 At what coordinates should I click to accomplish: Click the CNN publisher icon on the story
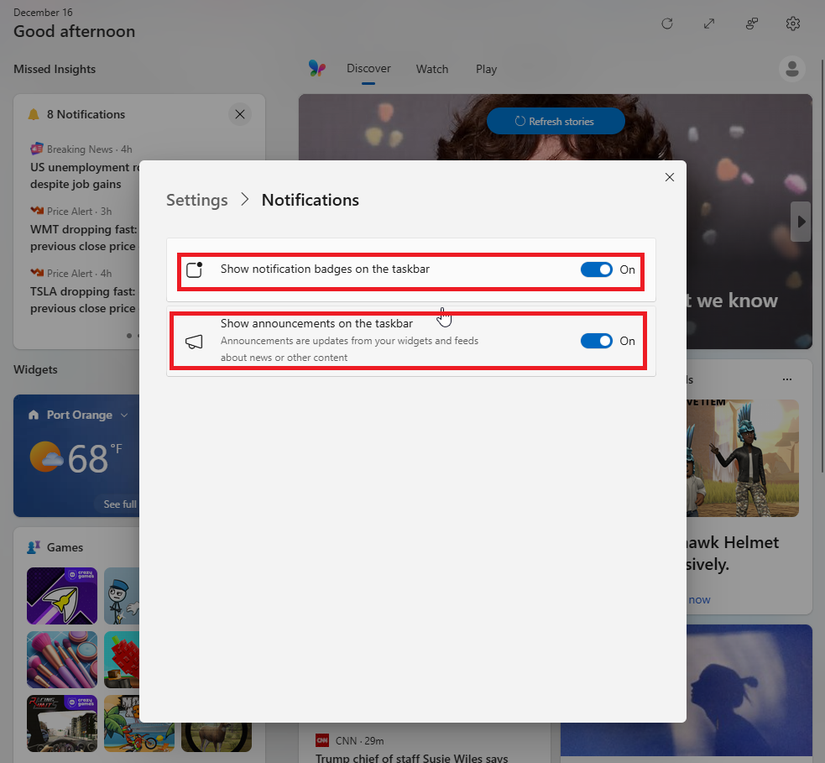[322, 740]
